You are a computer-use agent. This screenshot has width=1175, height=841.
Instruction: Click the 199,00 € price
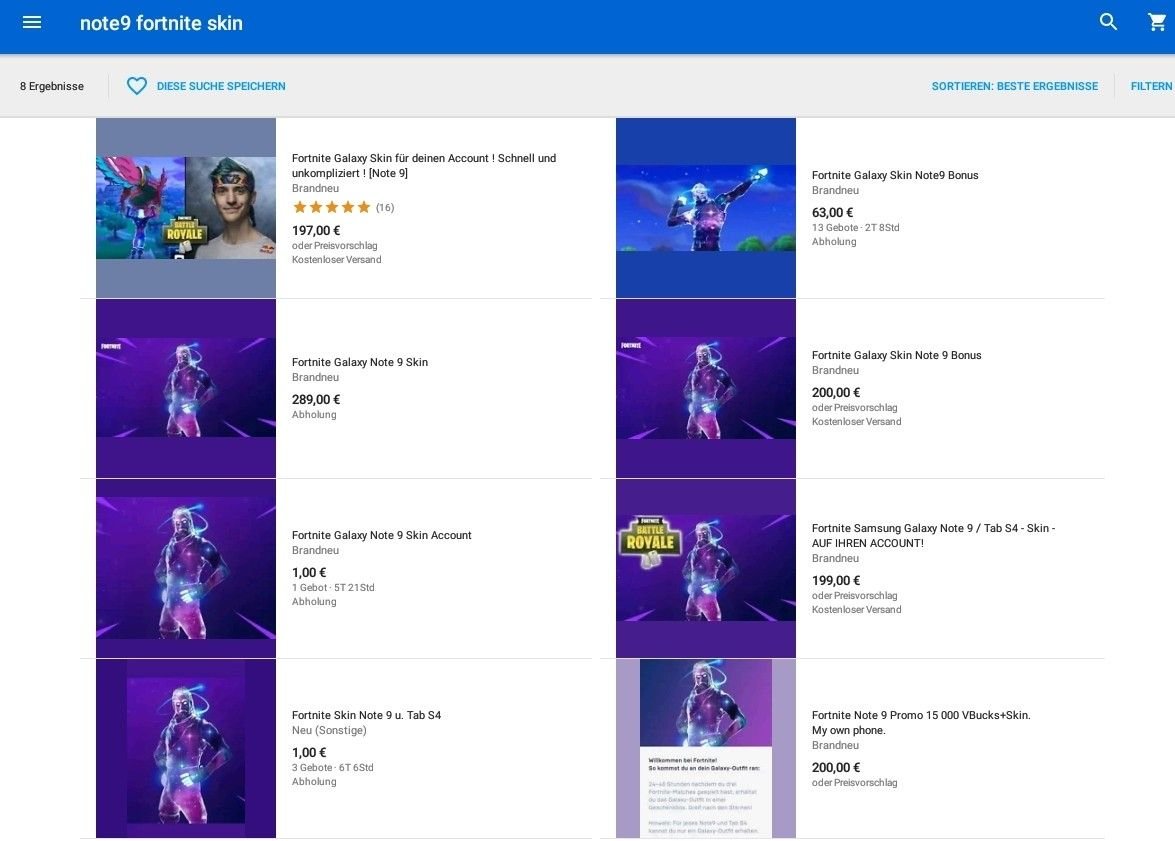coord(836,581)
